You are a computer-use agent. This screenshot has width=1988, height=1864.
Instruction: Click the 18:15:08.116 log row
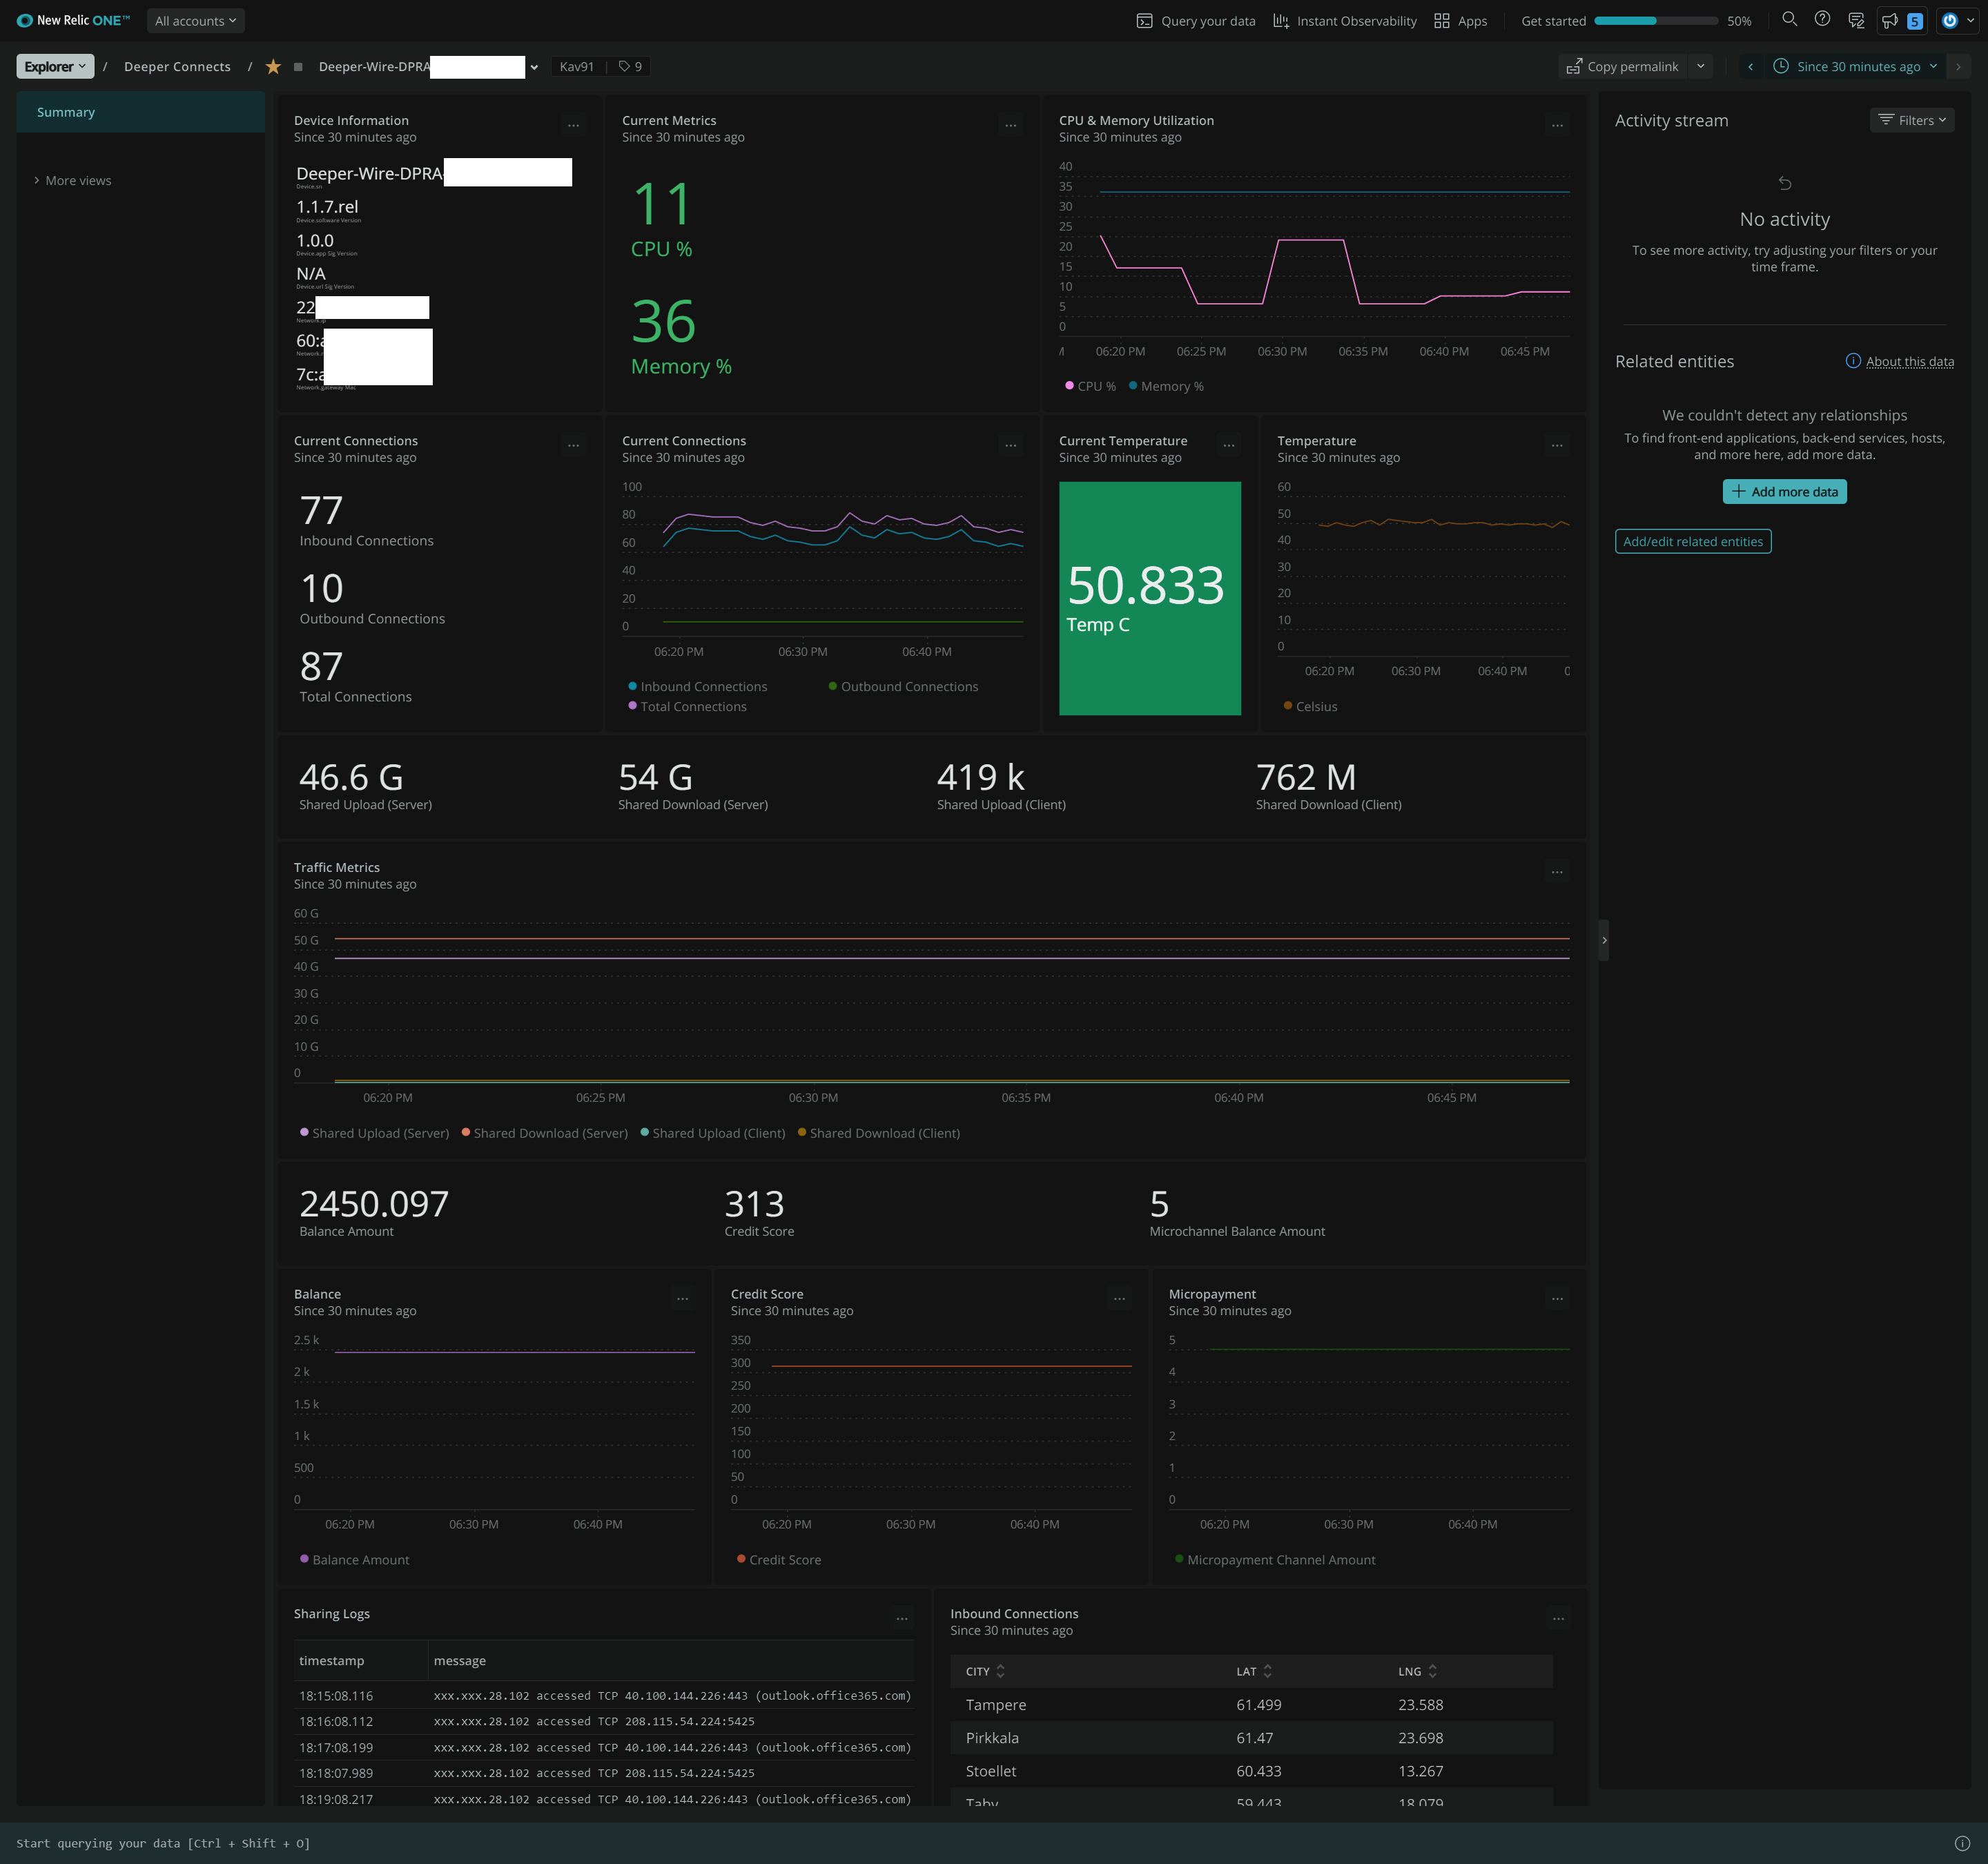click(x=604, y=1696)
